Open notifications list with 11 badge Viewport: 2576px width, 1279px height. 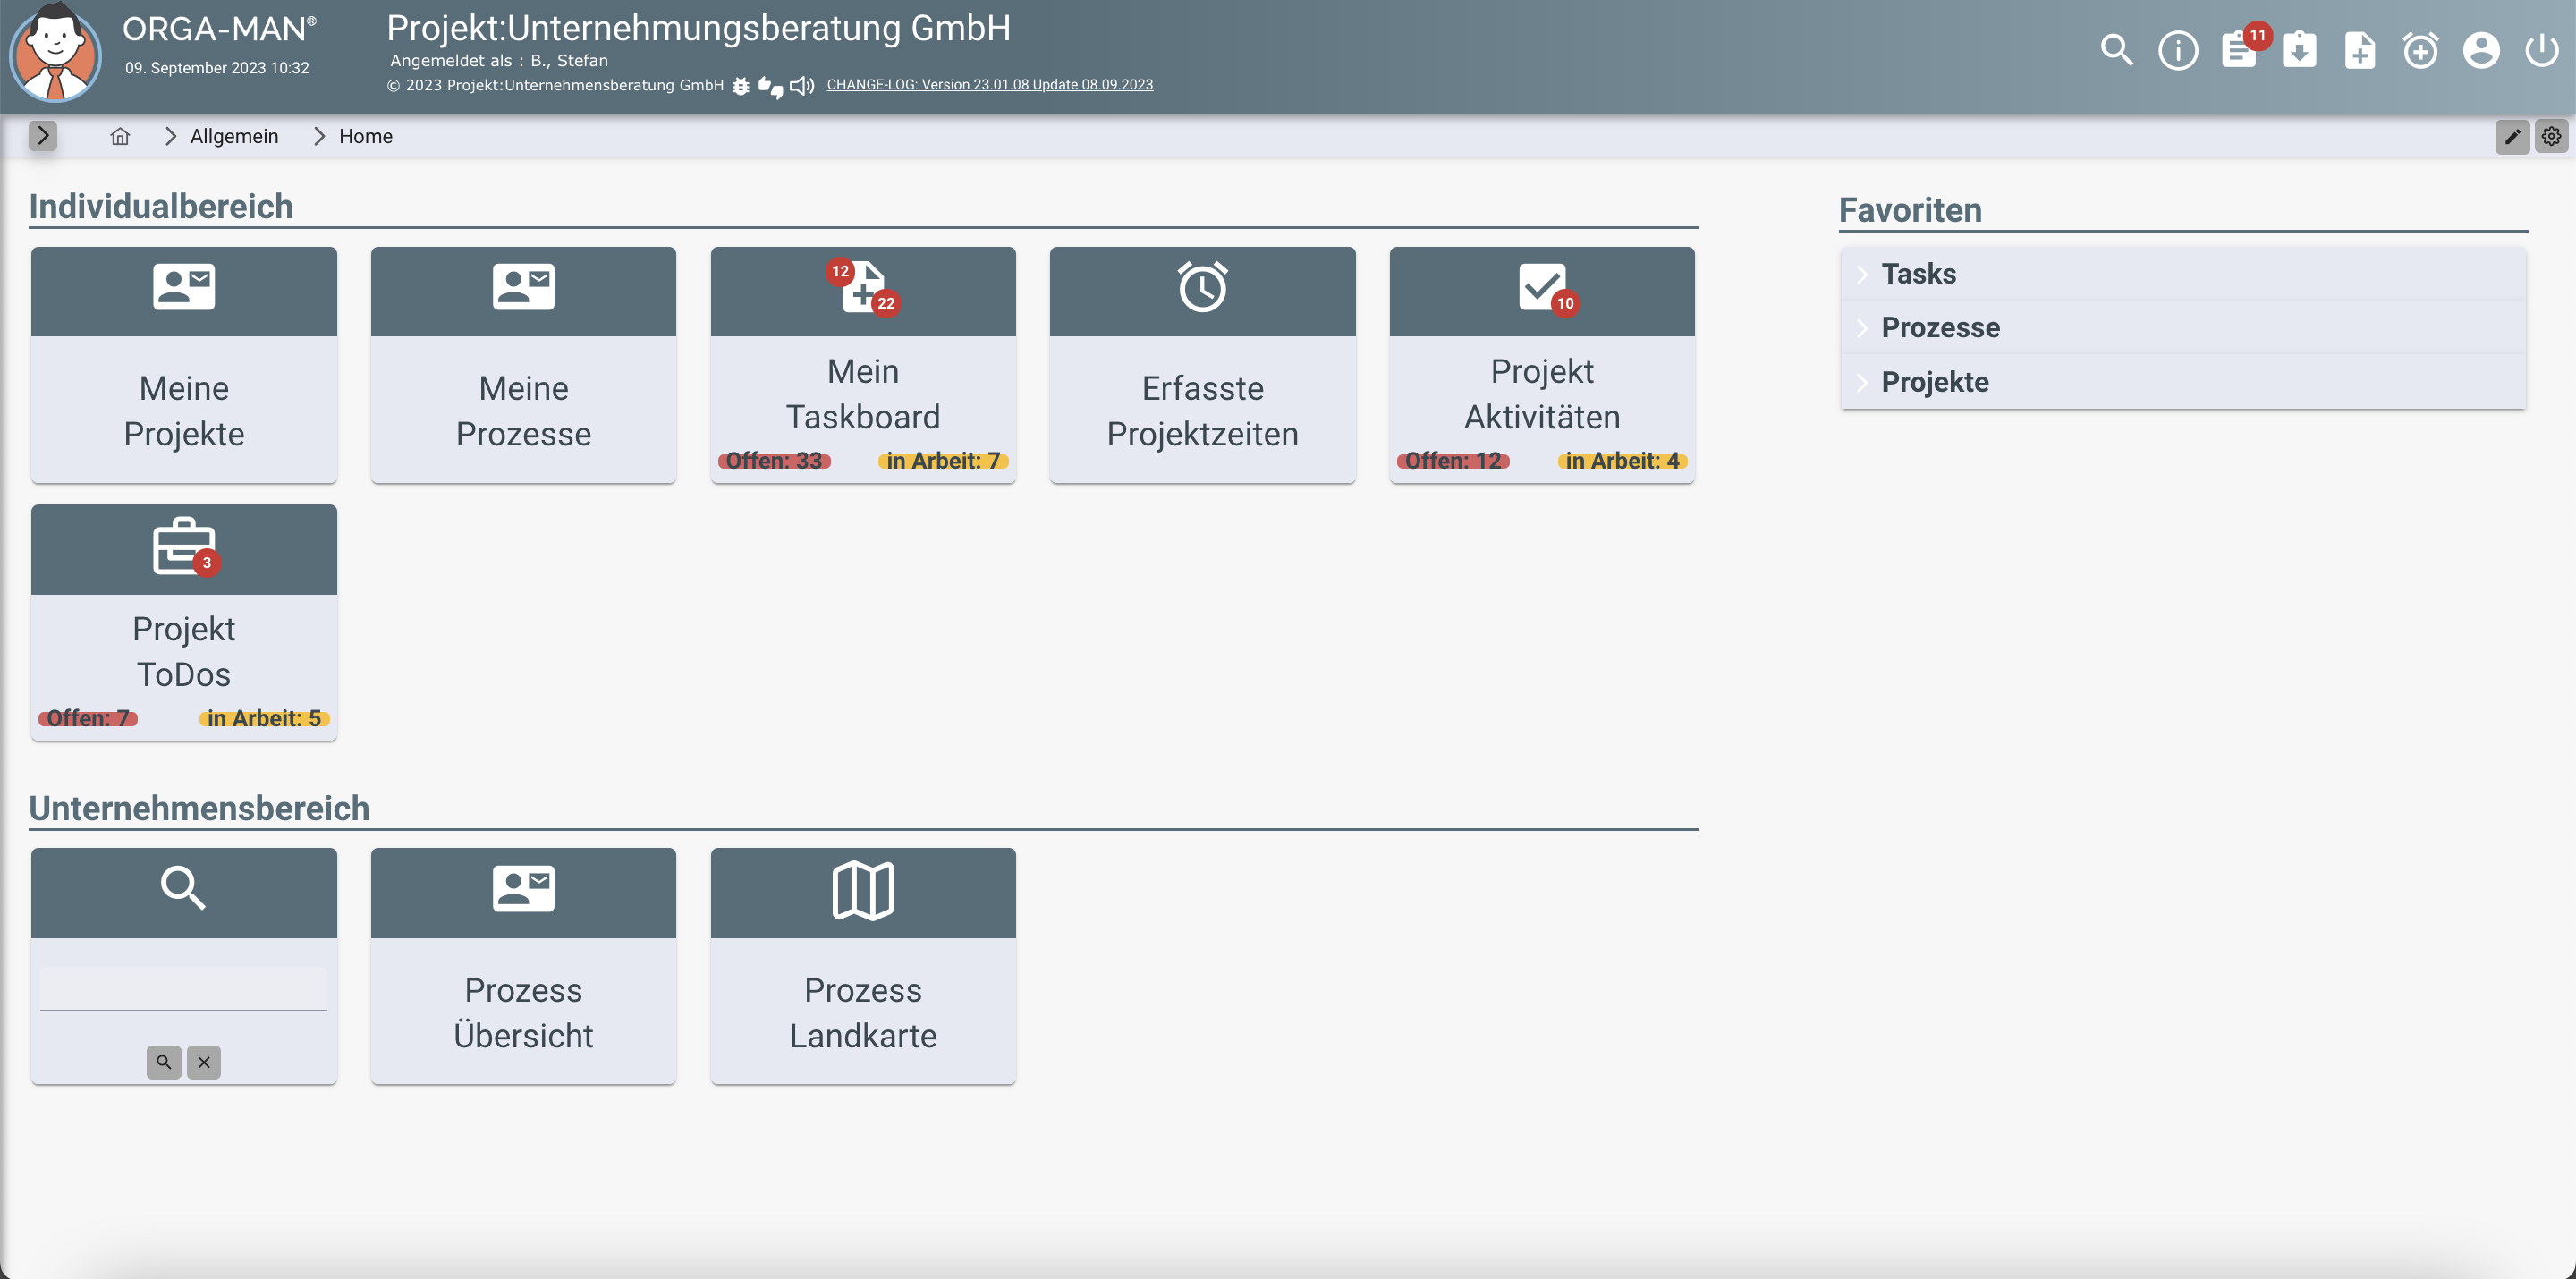click(x=2239, y=50)
